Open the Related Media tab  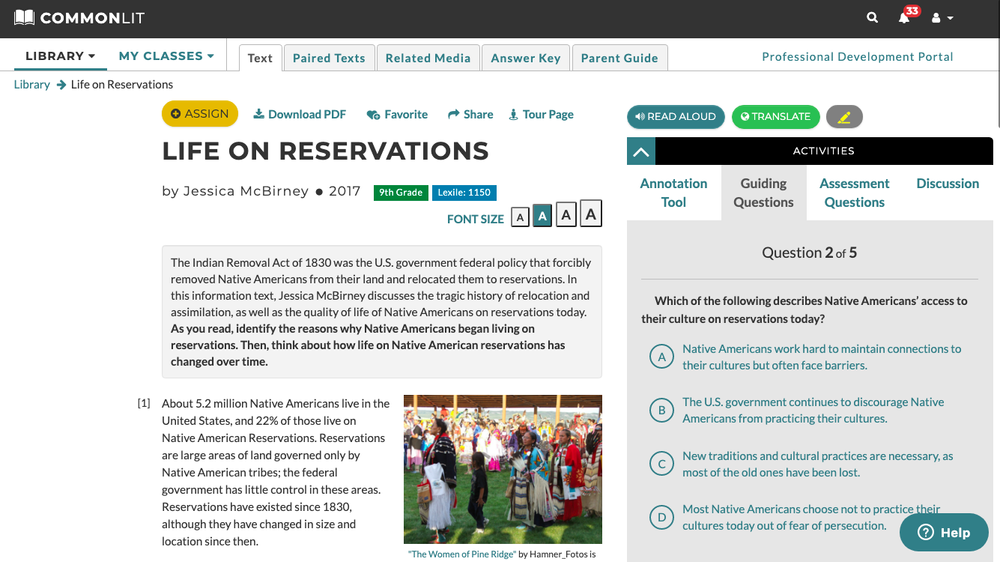[428, 58]
